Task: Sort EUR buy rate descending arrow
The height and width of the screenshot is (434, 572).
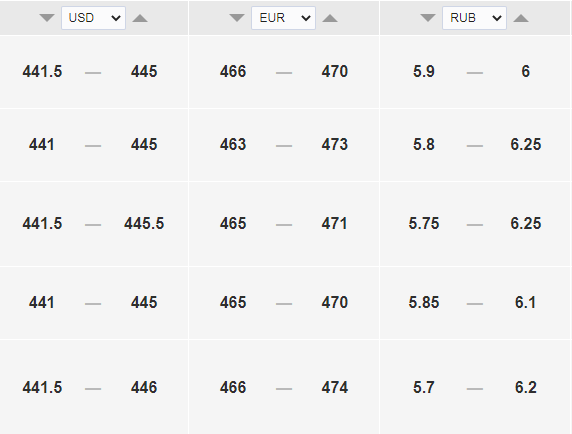Action: tap(237, 18)
